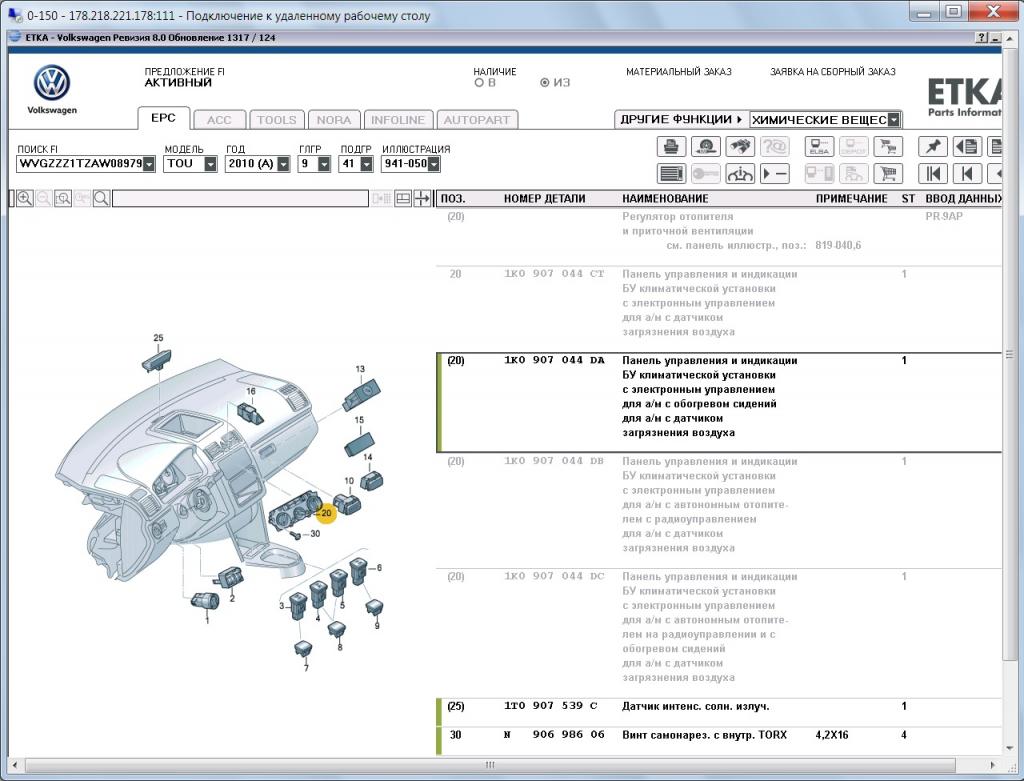
Task: Open the ELBA terminal icon
Action: pyautogui.click(x=819, y=146)
